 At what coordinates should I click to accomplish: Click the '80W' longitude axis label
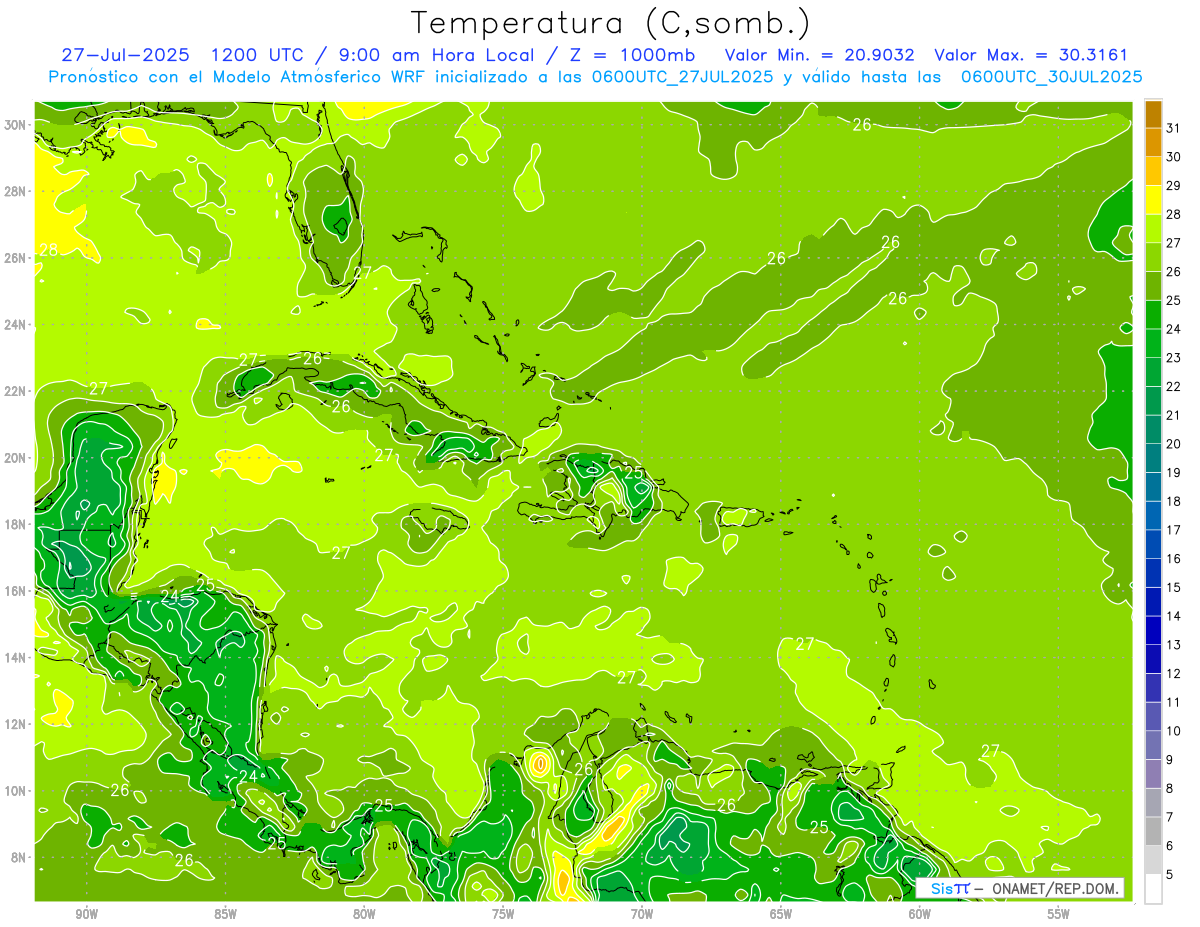[x=364, y=914]
